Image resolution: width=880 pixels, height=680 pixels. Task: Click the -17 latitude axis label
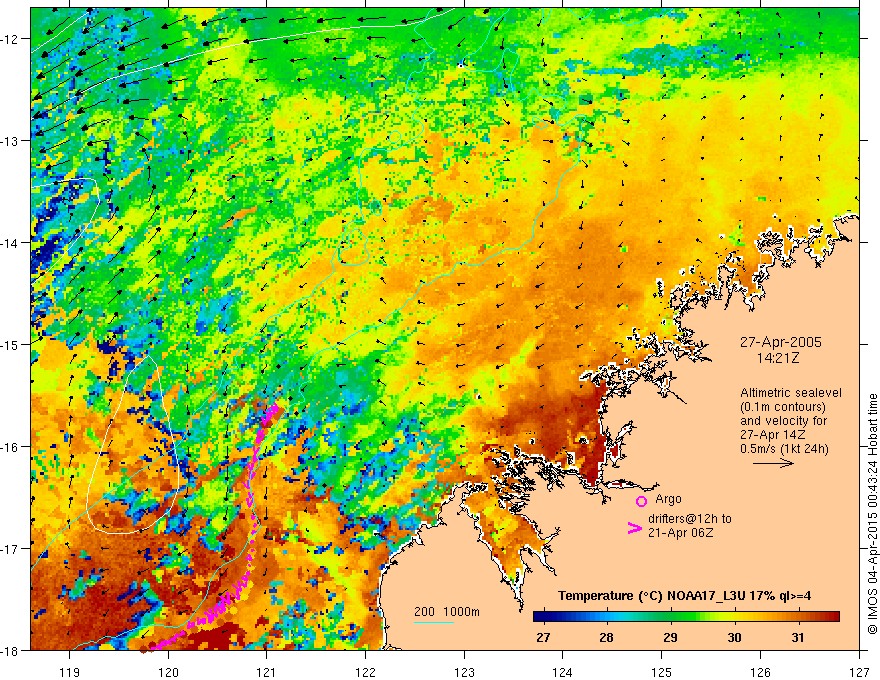coord(11,549)
